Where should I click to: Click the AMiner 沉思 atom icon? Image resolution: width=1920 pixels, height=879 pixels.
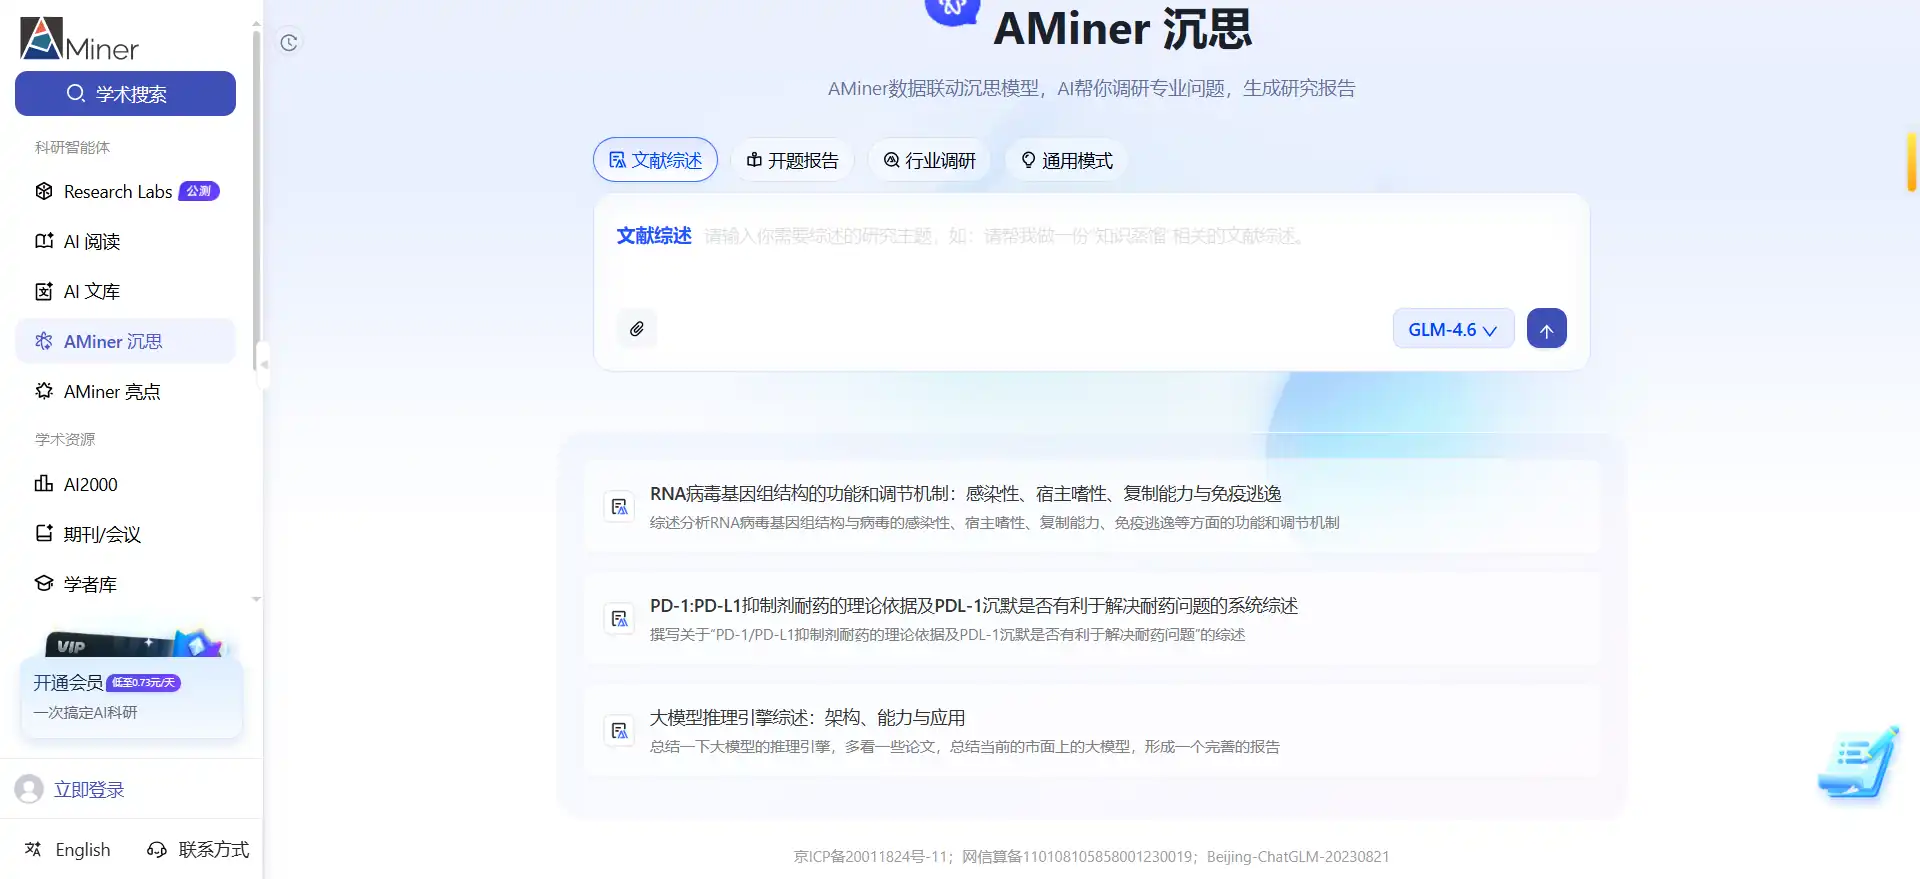44,341
